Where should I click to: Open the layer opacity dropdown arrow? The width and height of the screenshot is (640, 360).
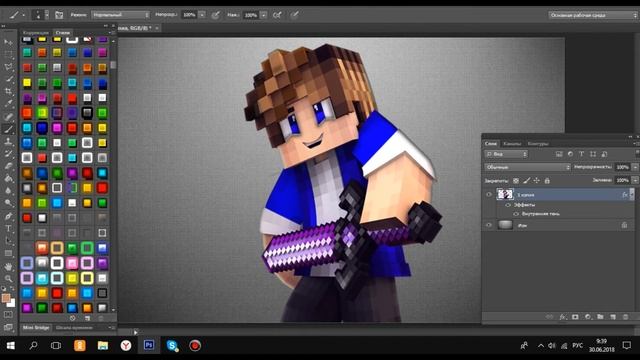click(635, 167)
